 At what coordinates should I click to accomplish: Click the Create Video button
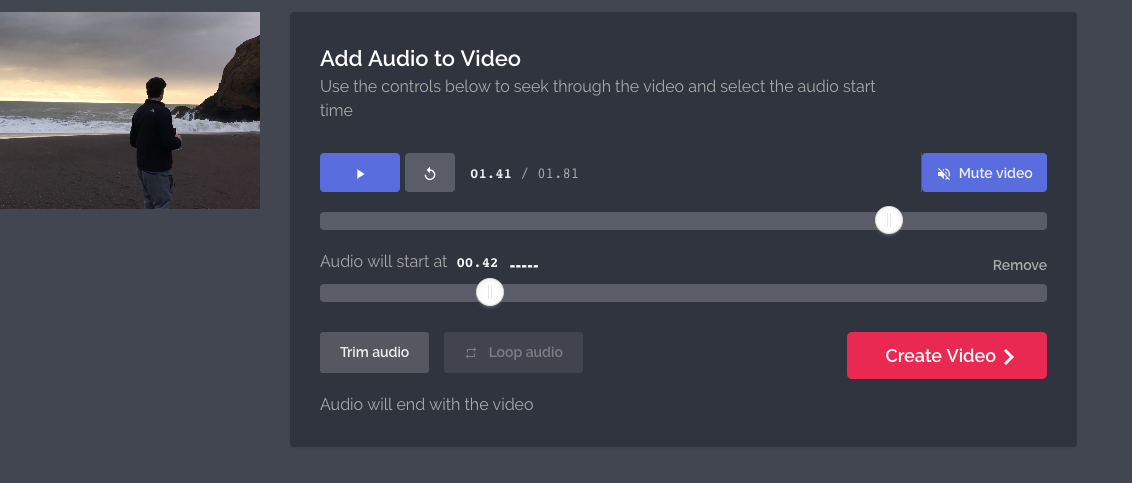(x=945, y=356)
